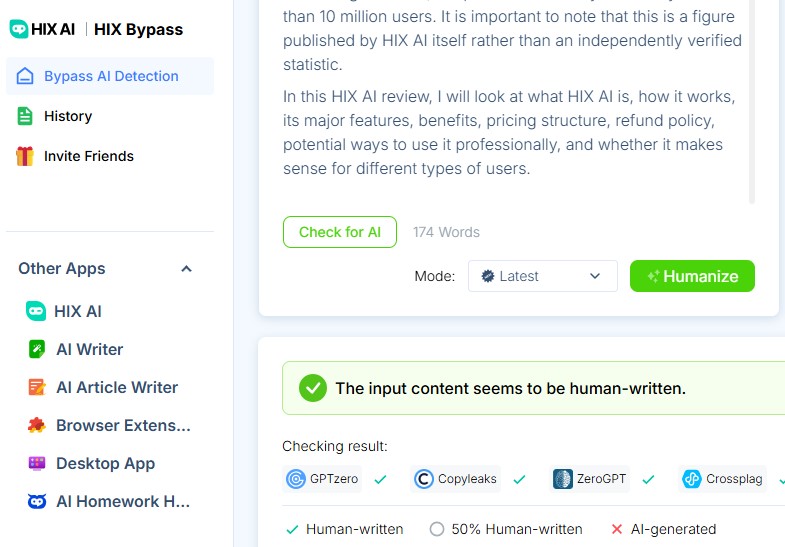Open the AI Article Writer app
The height and width of the screenshot is (547, 785).
pyautogui.click(x=117, y=387)
